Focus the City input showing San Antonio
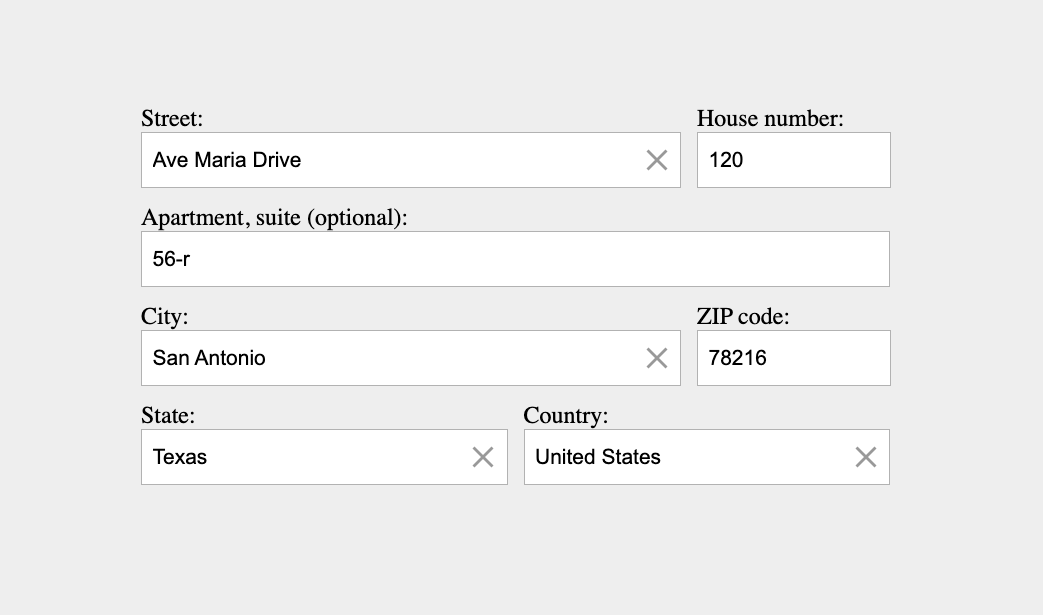This screenshot has width=1043, height=615. click(x=390, y=358)
